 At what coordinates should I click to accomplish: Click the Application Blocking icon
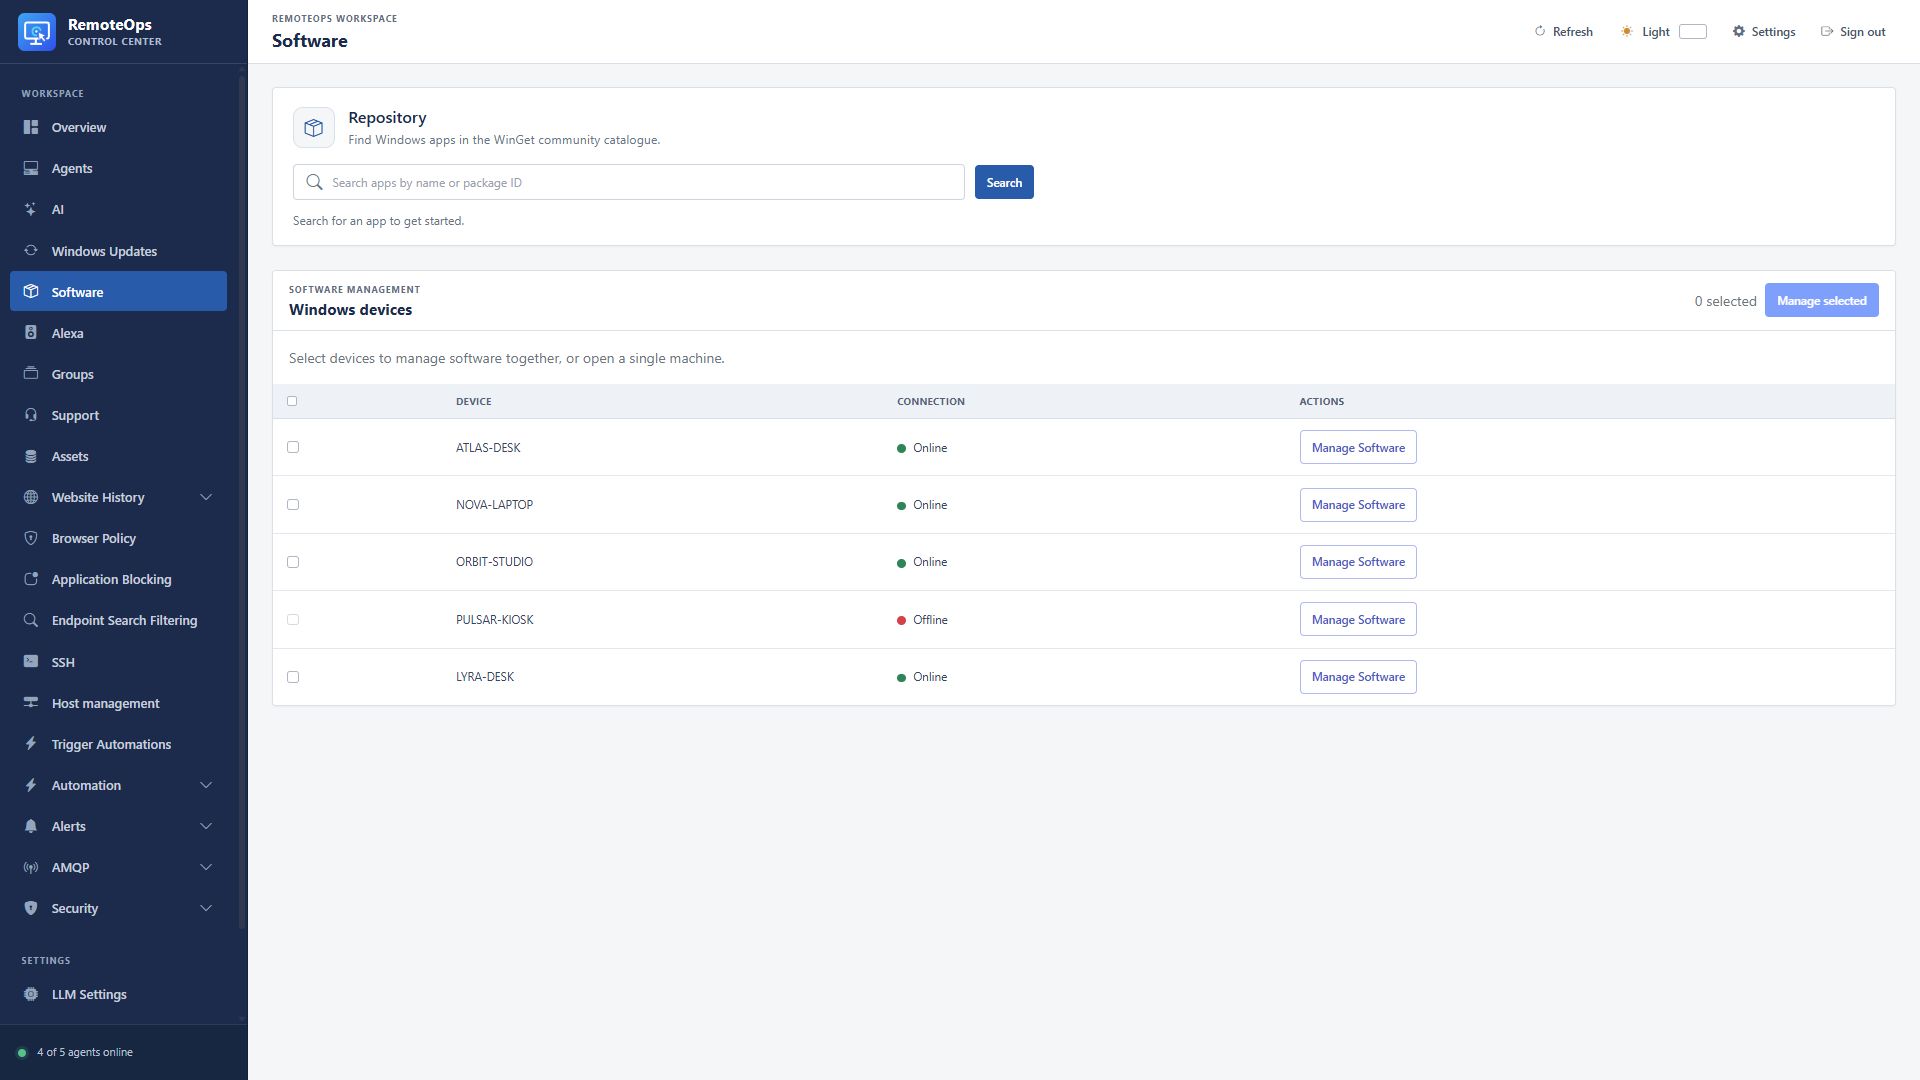31,579
